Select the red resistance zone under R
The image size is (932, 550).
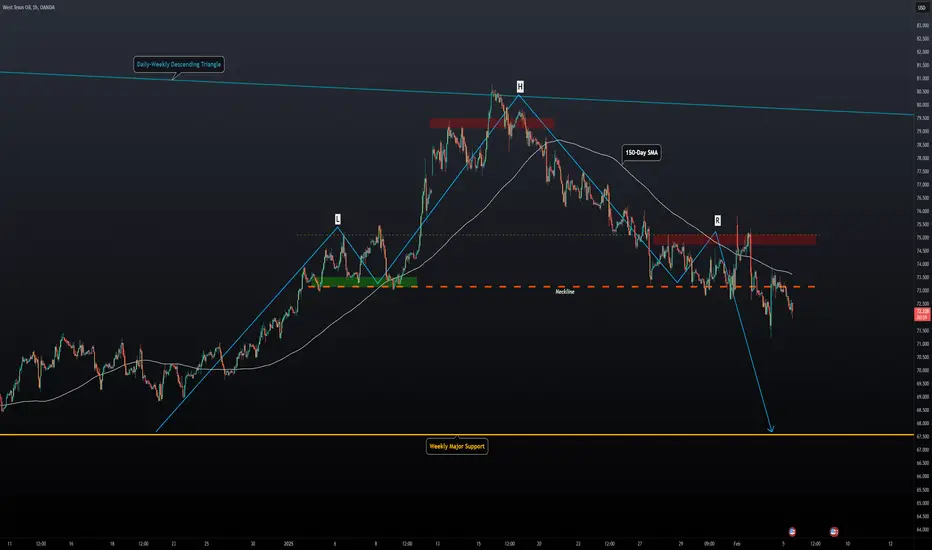pyautogui.click(x=735, y=240)
